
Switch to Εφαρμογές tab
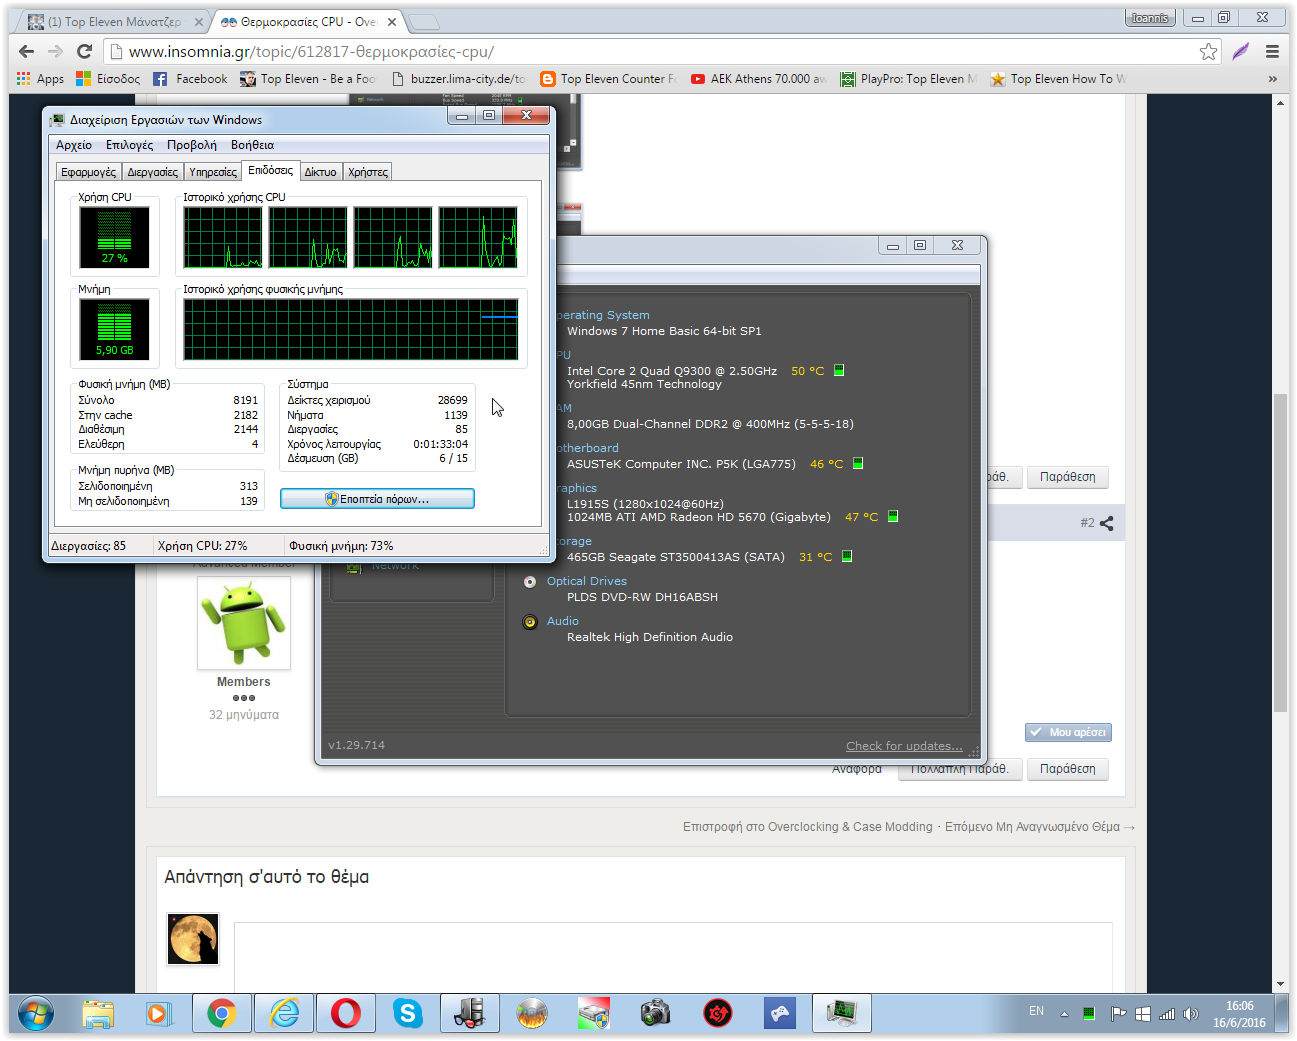coord(88,172)
